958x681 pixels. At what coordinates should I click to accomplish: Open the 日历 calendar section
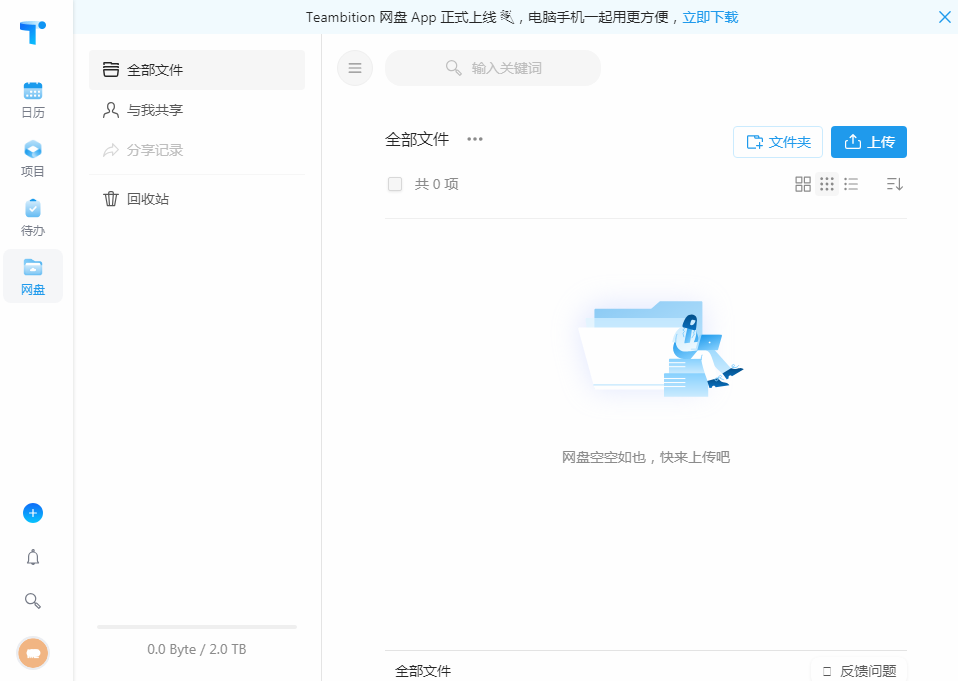pos(33,100)
